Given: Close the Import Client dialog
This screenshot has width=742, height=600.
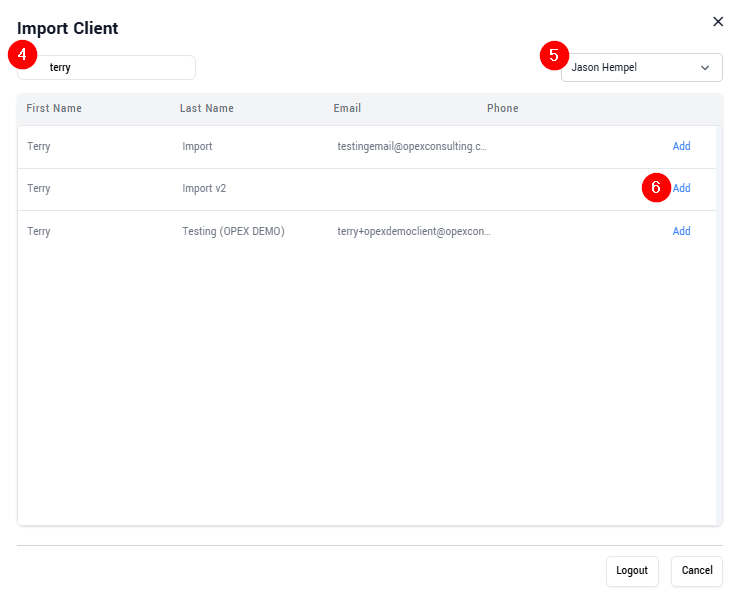Looking at the screenshot, I should (718, 21).
